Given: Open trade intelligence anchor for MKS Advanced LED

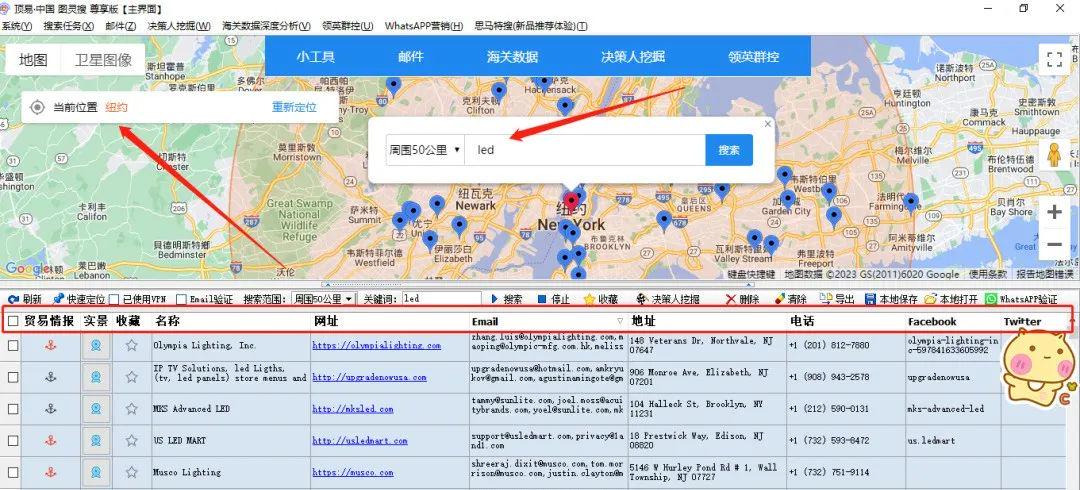Looking at the screenshot, I should 50,409.
